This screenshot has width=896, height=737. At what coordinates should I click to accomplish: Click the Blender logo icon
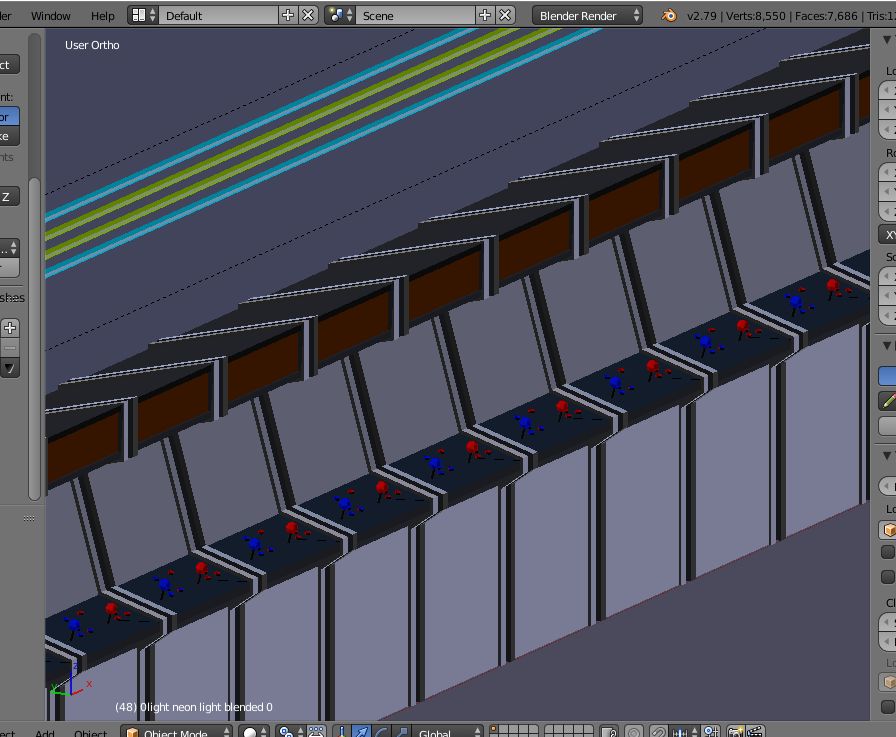[669, 15]
